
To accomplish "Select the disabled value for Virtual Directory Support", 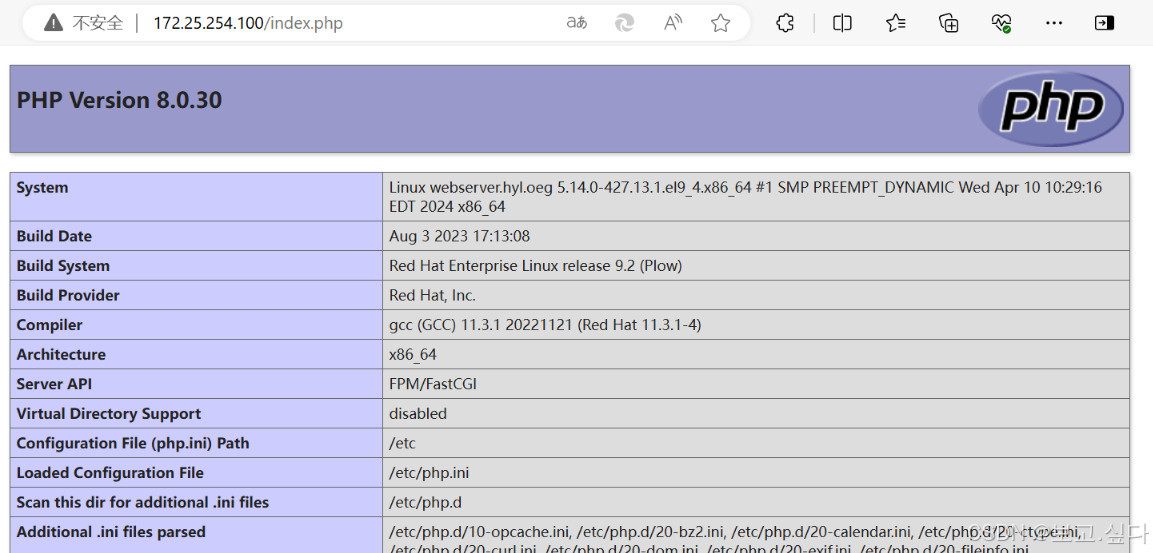I will 418,413.
